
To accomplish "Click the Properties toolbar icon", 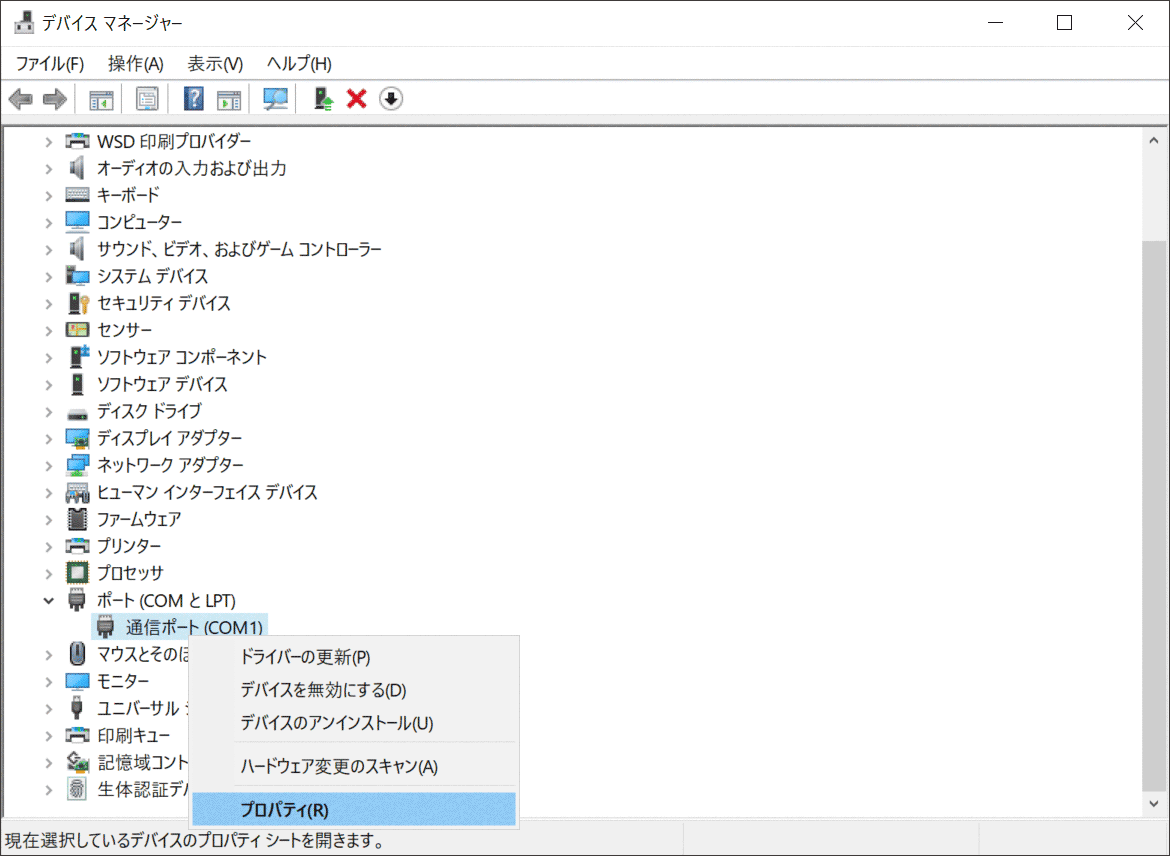I will click(x=147, y=99).
